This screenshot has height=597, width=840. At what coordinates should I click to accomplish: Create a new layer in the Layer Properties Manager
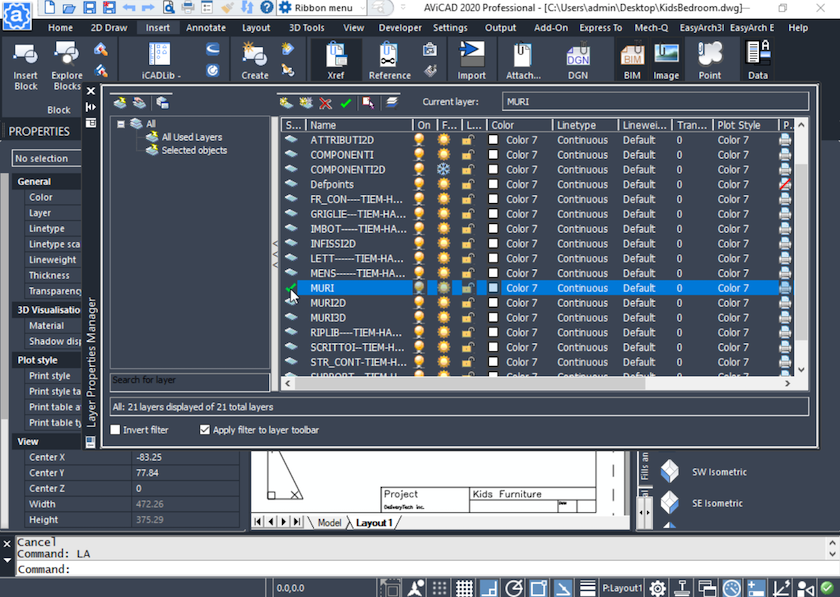point(285,102)
